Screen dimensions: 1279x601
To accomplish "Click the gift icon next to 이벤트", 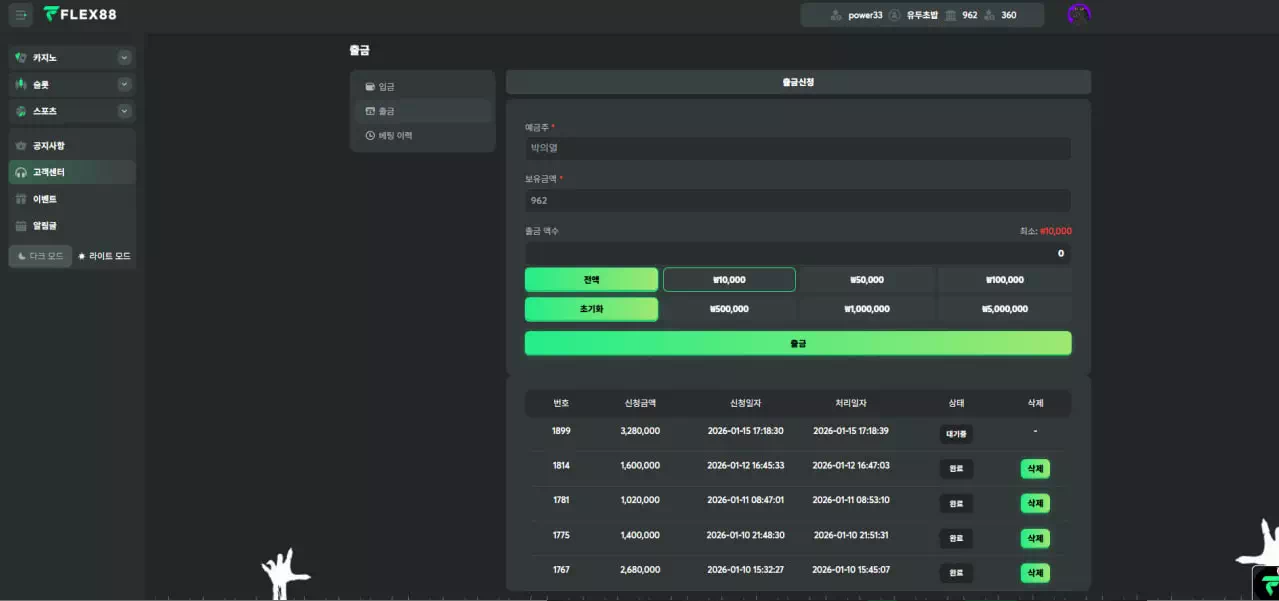I will point(21,200).
